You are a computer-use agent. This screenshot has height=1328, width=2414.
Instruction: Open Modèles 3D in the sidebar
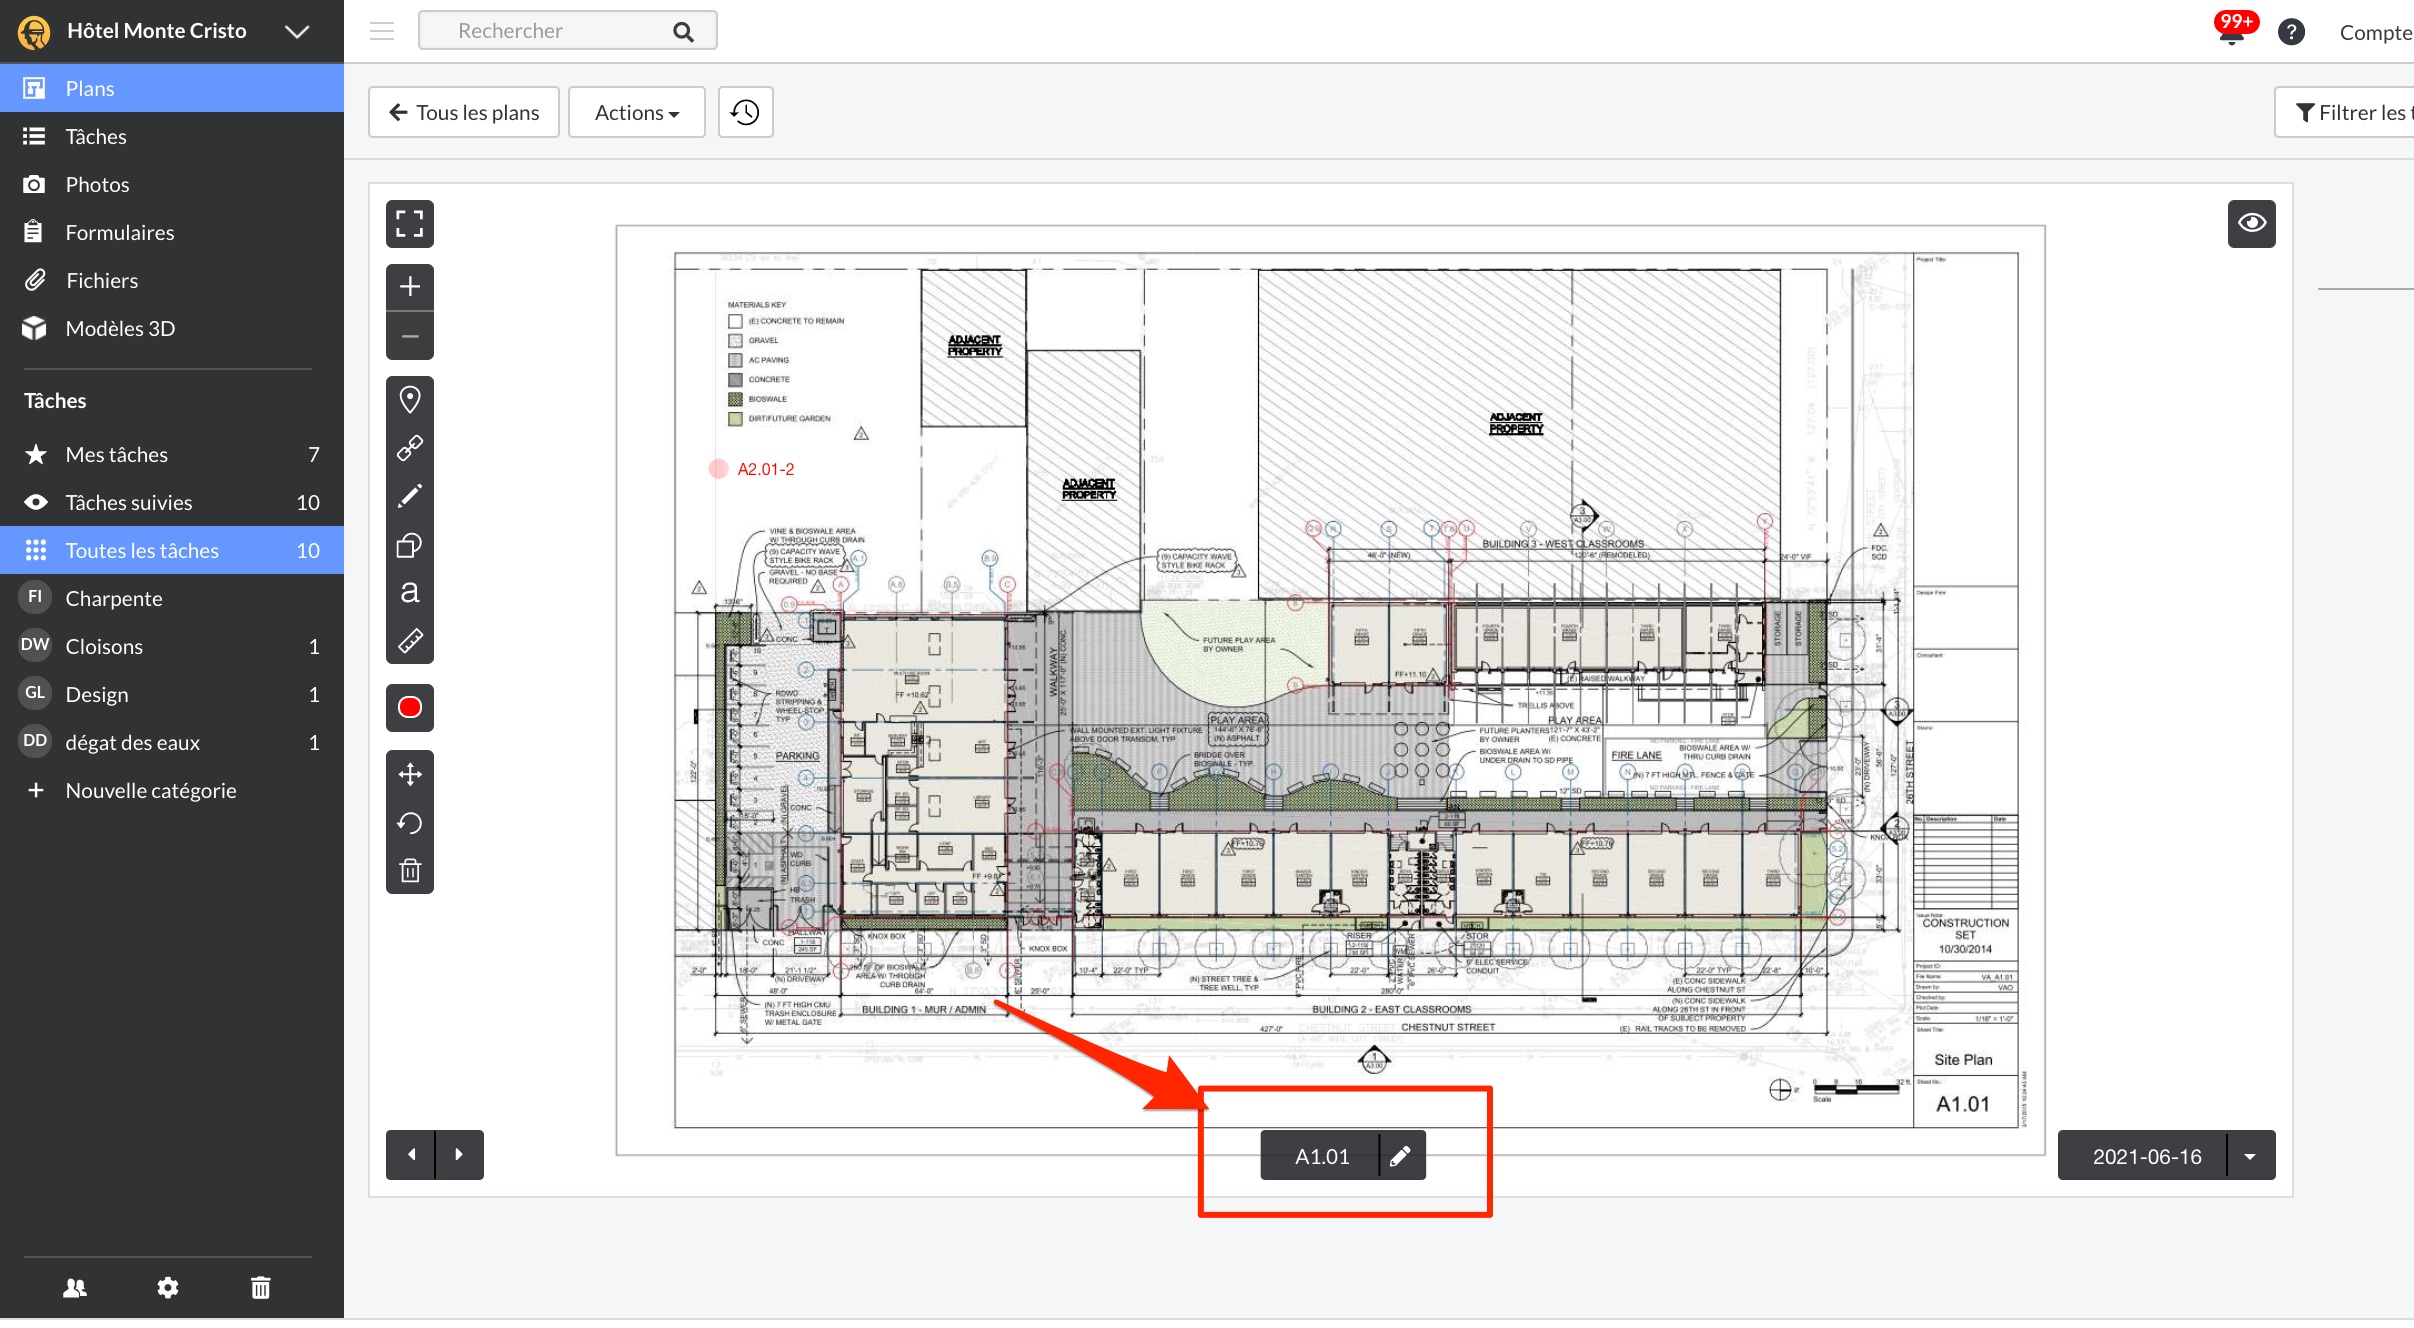[x=120, y=328]
